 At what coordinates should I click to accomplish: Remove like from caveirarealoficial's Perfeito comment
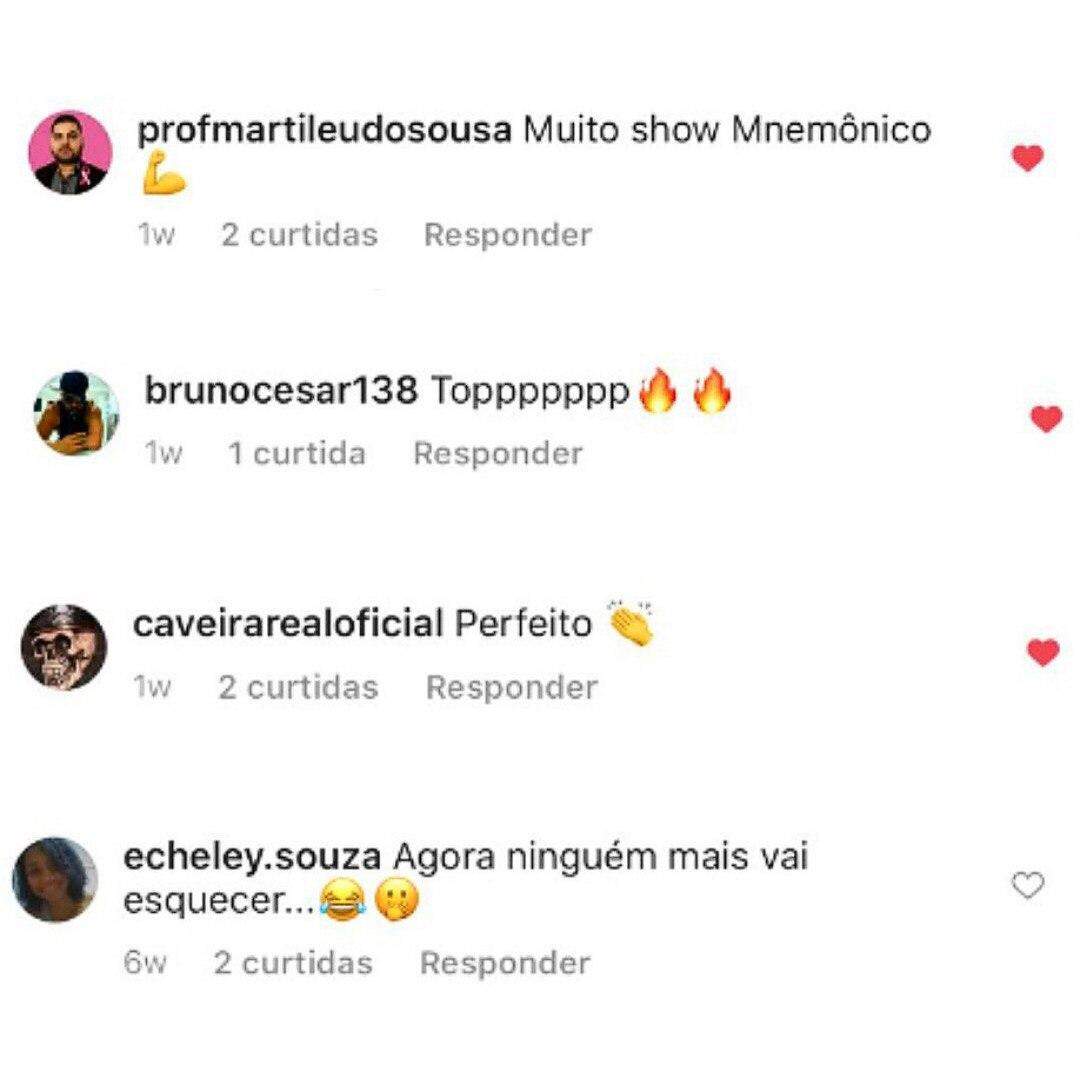[x=1043, y=652]
